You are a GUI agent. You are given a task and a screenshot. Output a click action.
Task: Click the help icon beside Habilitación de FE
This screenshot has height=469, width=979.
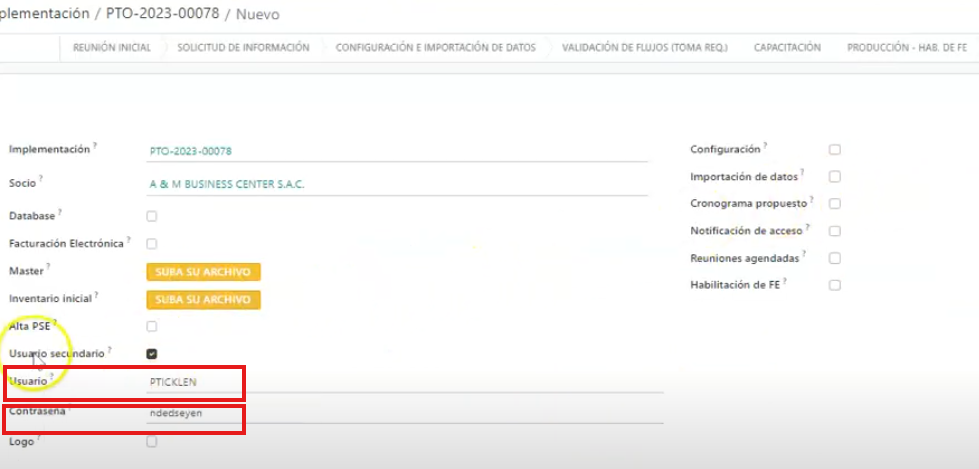(785, 281)
